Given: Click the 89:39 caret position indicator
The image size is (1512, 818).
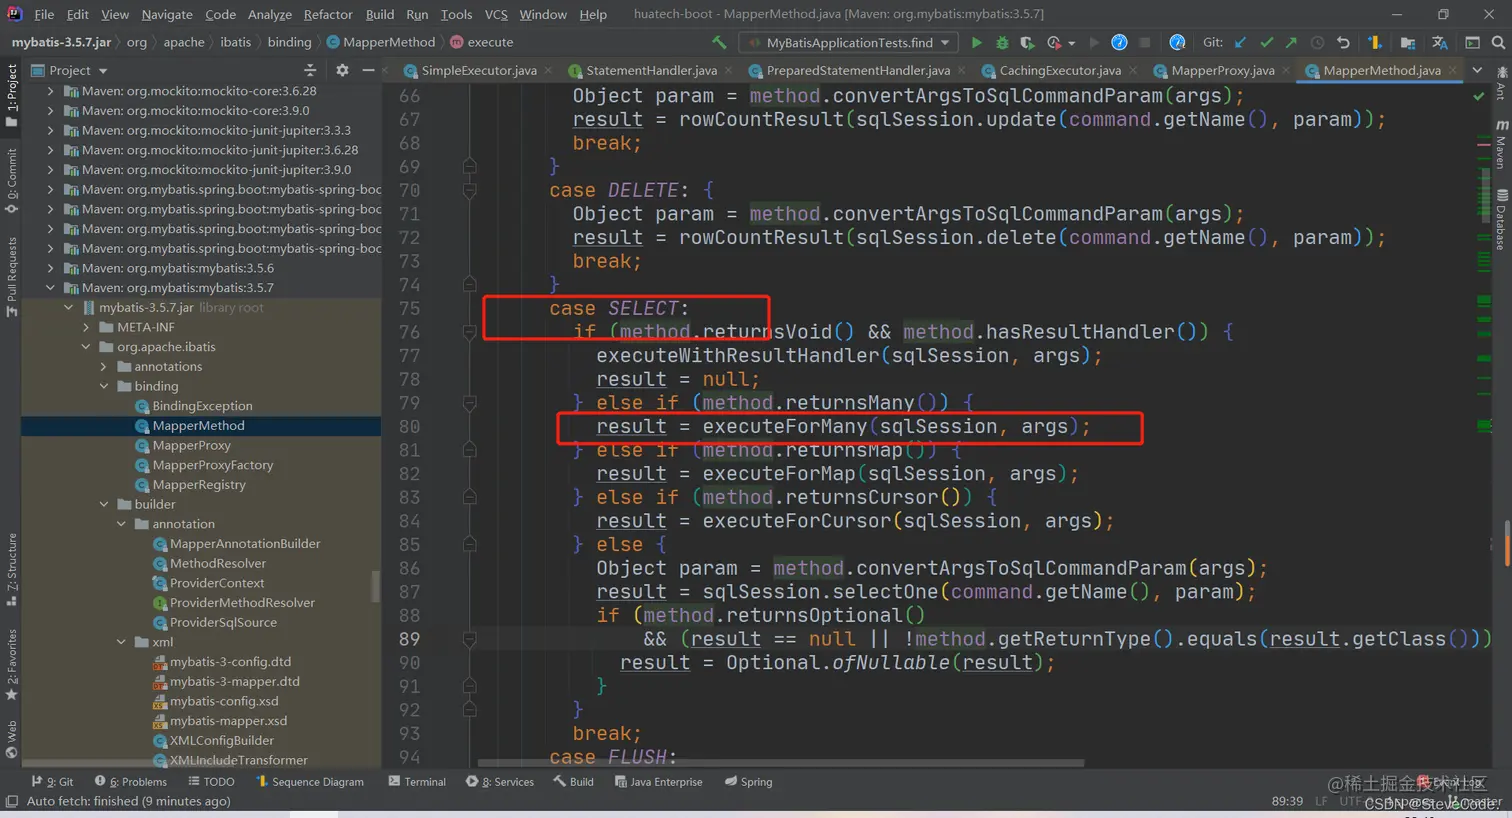Looking at the screenshot, I should 1287,801.
